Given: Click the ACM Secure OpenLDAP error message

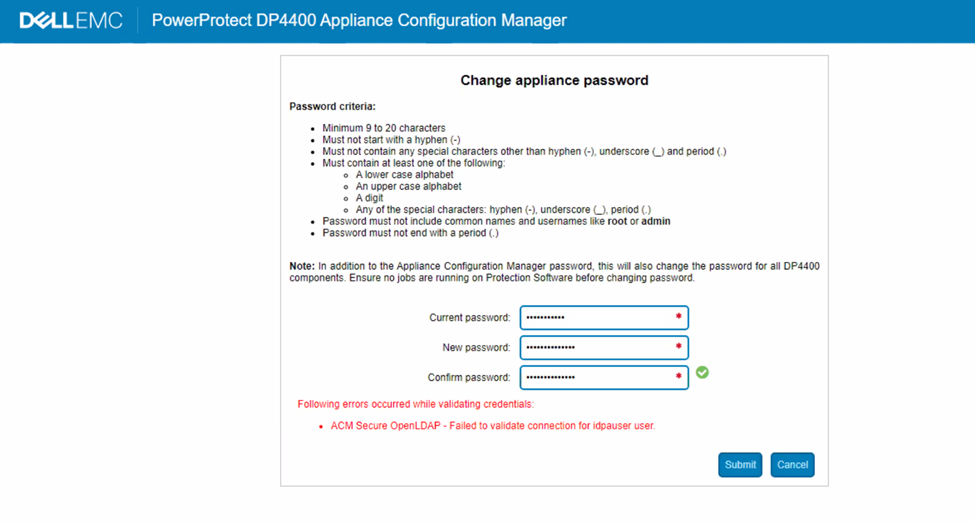Looking at the screenshot, I should tap(492, 426).
